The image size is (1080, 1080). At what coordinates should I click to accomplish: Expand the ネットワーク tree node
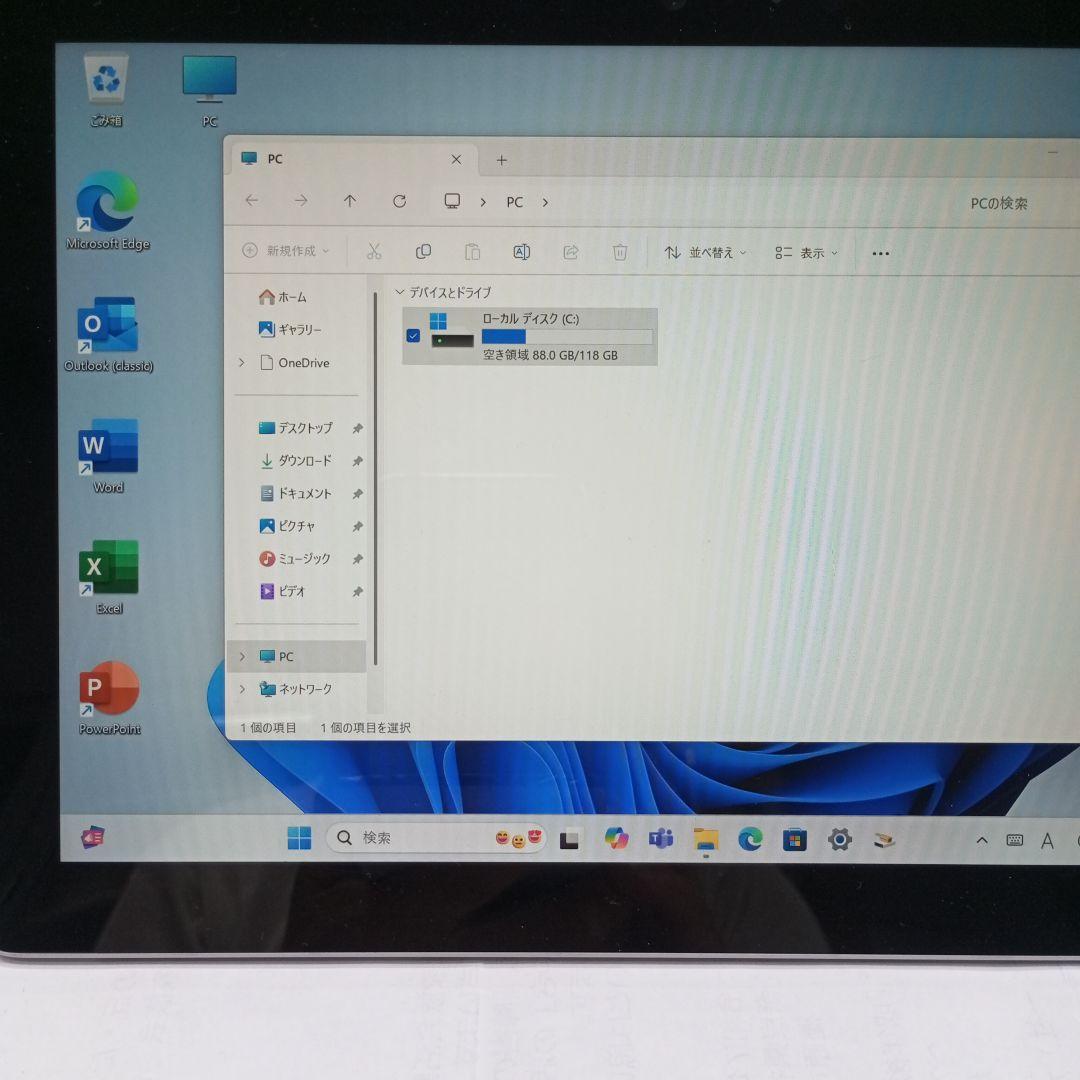pyautogui.click(x=242, y=689)
